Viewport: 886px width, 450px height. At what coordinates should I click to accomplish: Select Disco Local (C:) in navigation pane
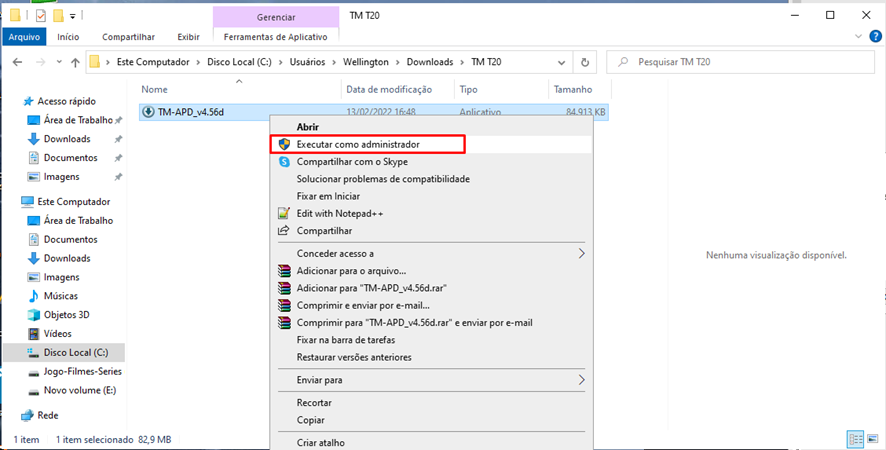(x=64, y=352)
